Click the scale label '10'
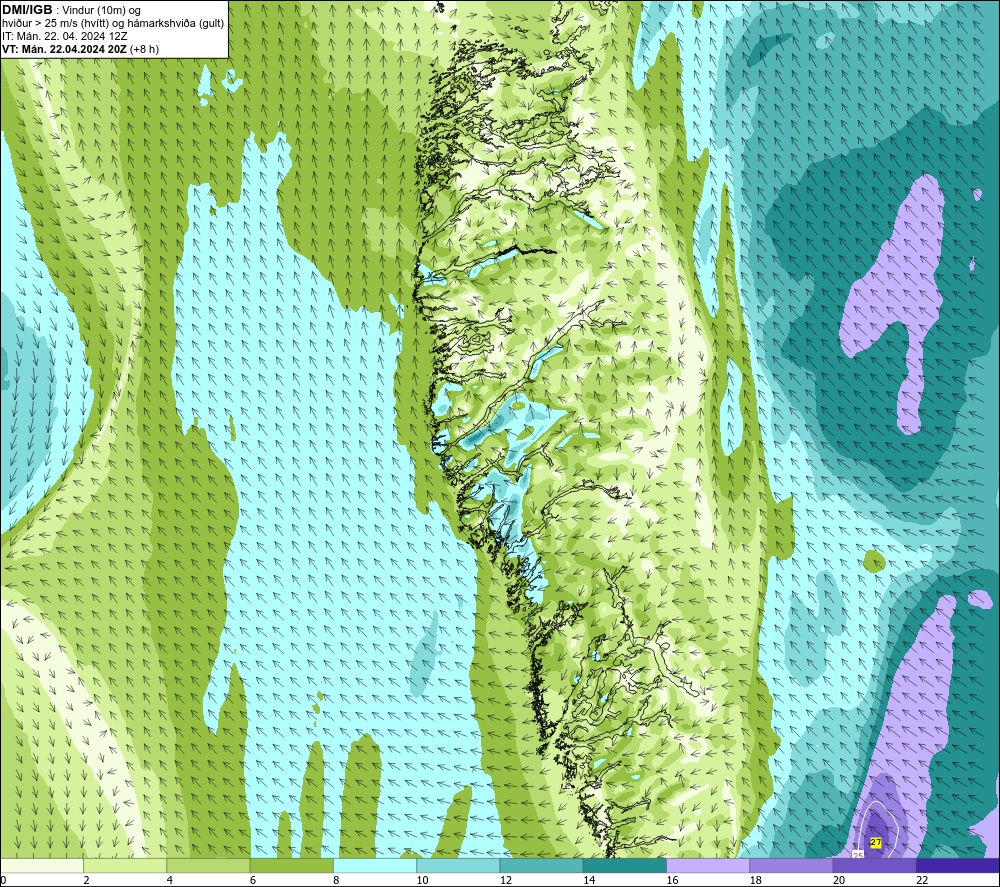 422,880
